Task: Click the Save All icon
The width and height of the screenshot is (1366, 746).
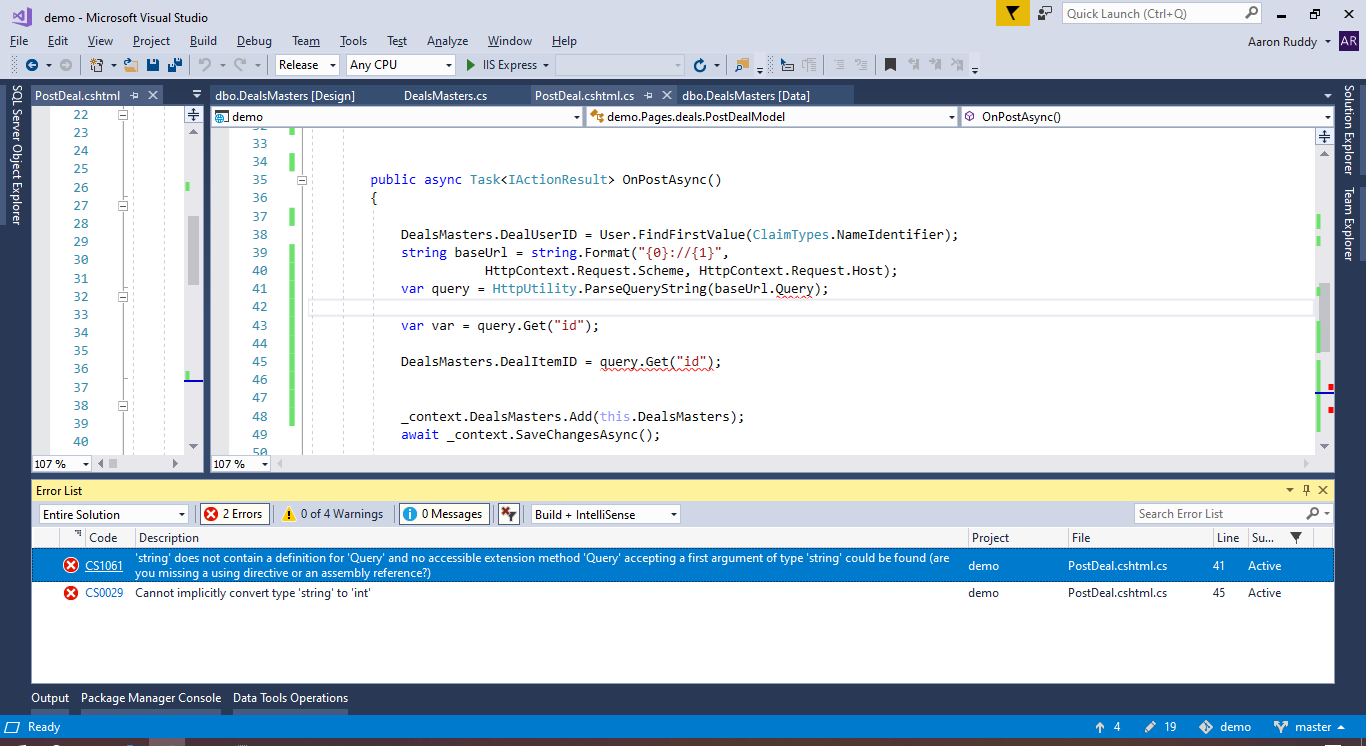Action: point(175,65)
